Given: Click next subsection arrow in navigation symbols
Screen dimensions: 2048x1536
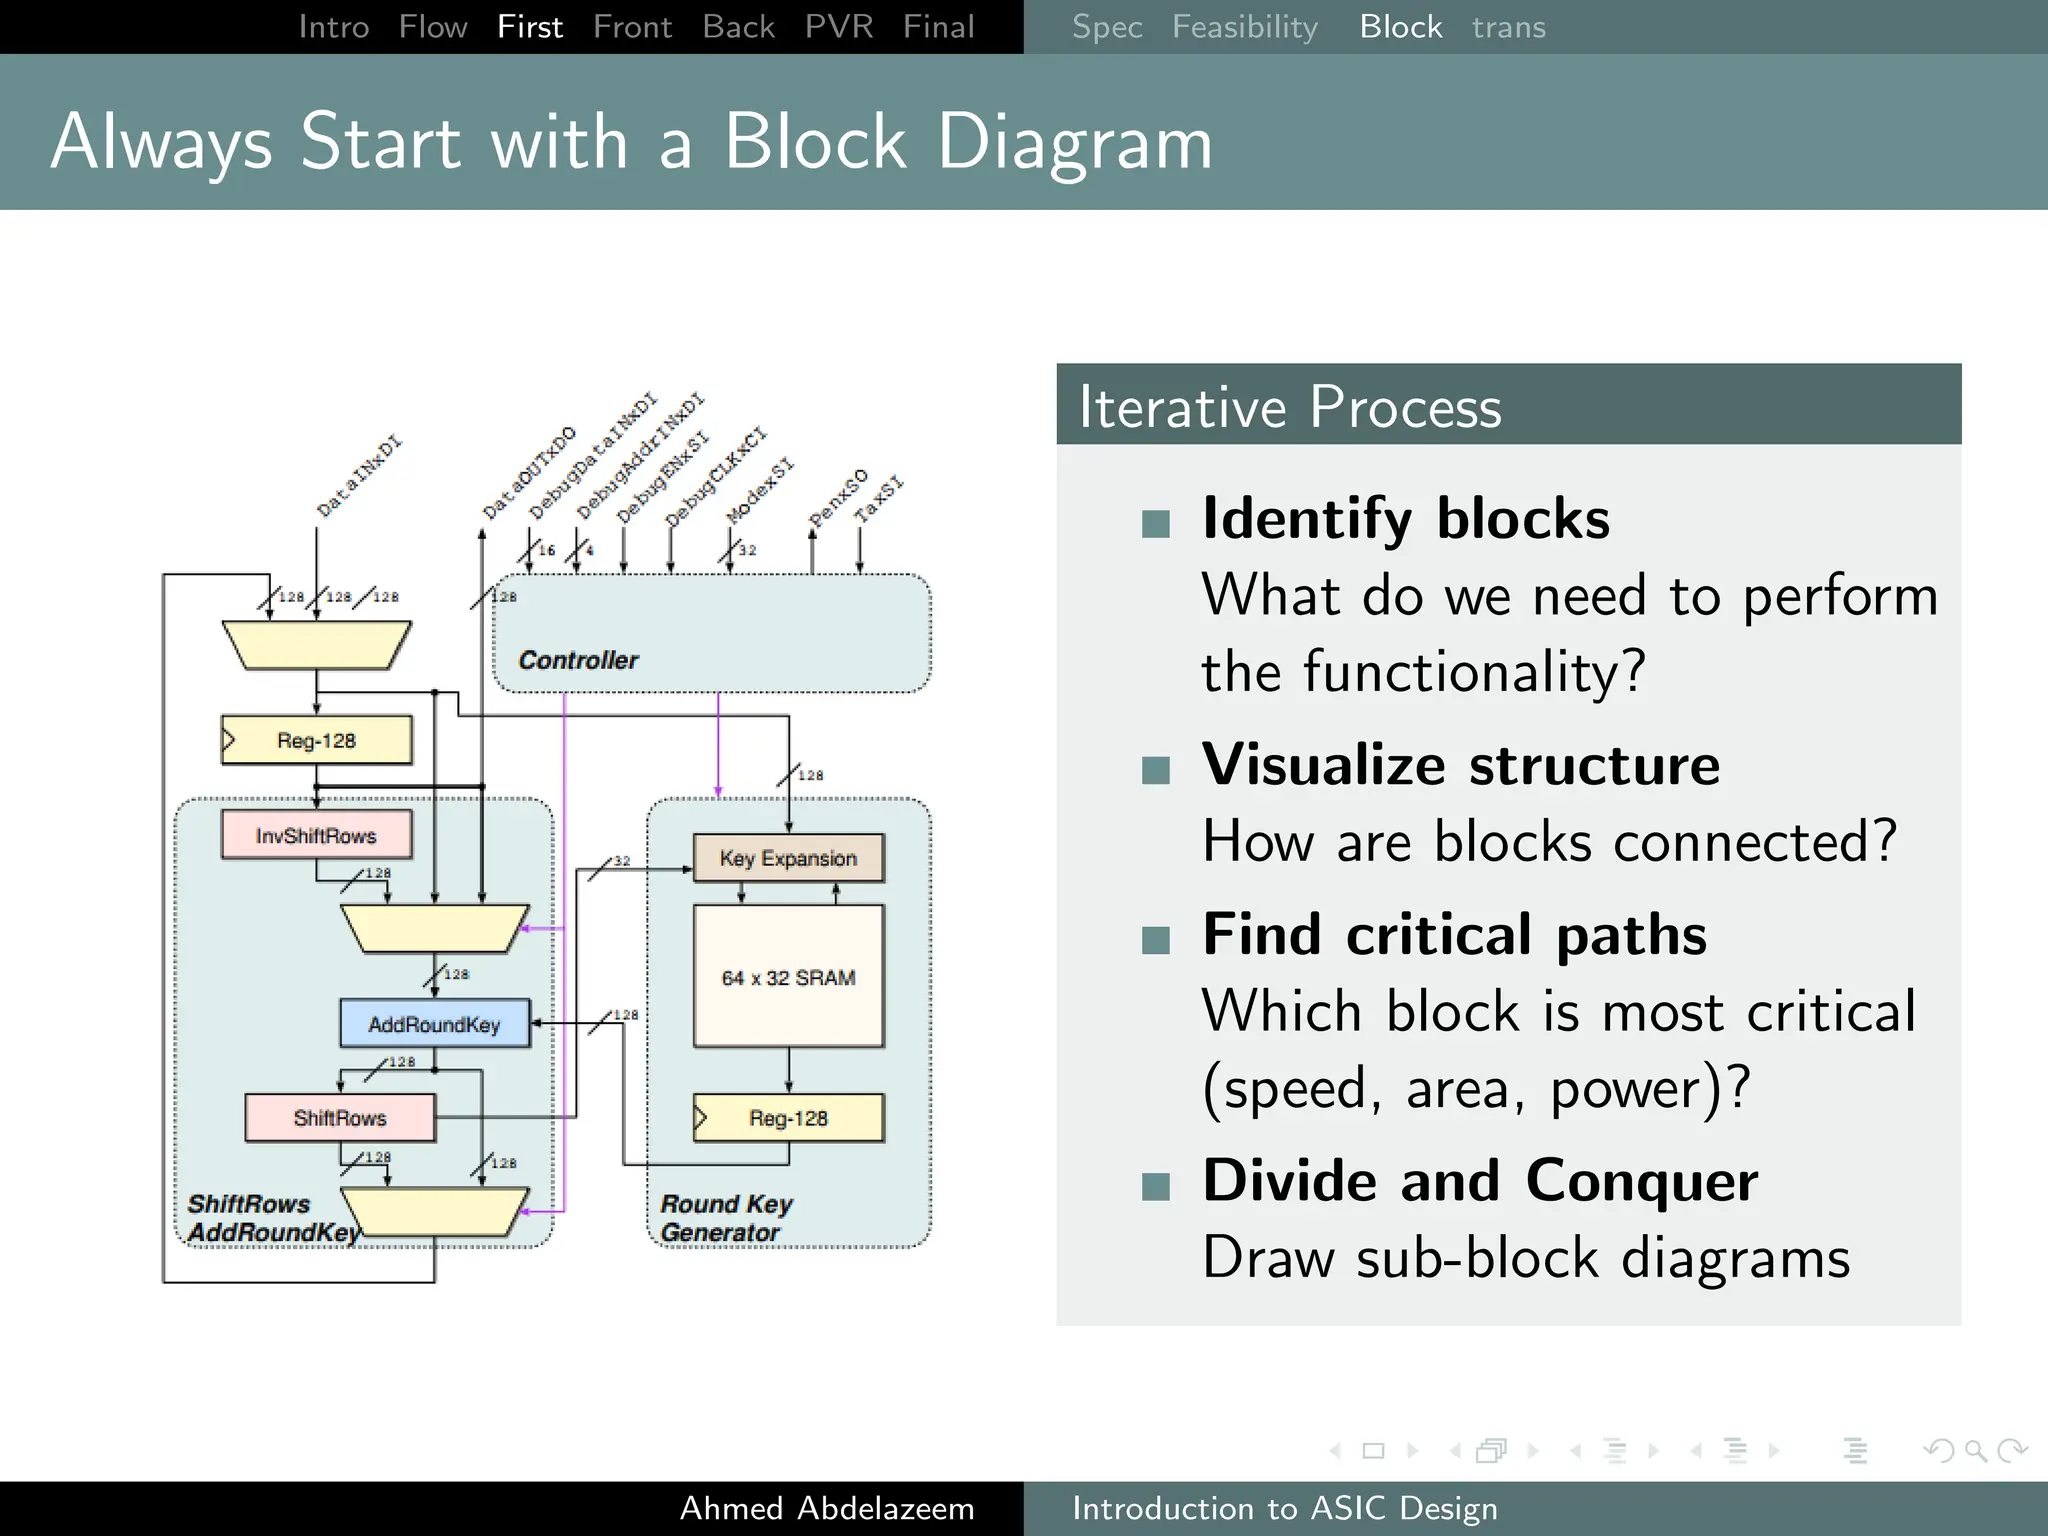Looking at the screenshot, I should click(1653, 1450).
